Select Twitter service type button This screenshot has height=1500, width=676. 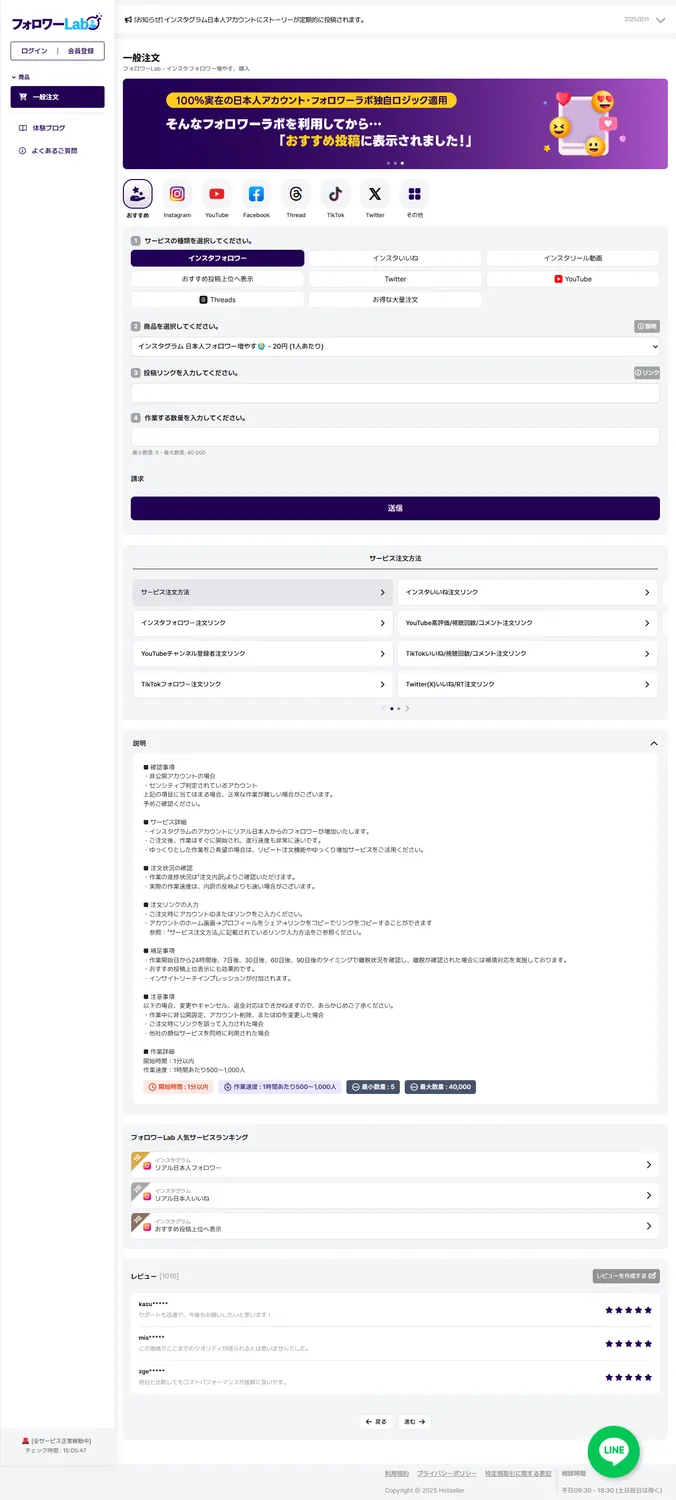[395, 279]
